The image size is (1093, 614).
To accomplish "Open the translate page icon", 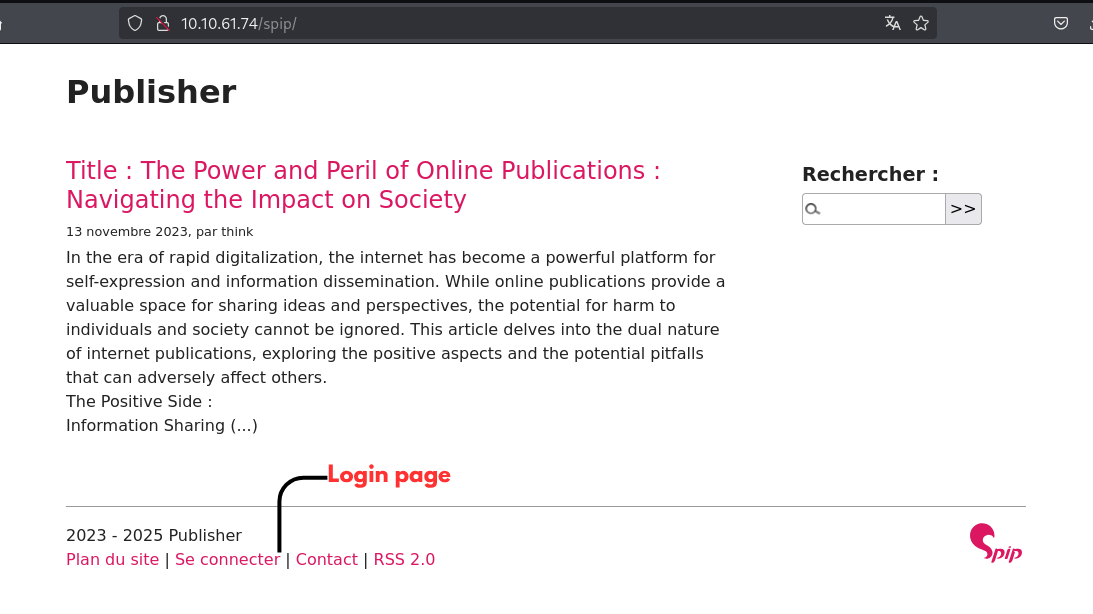I will 892,23.
